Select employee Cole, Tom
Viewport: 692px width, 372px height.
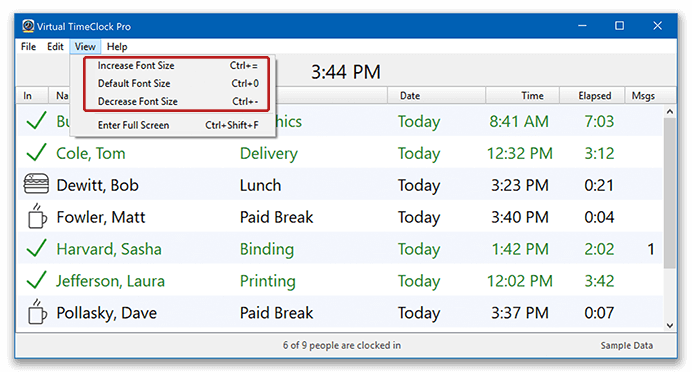pyautogui.click(x=91, y=154)
